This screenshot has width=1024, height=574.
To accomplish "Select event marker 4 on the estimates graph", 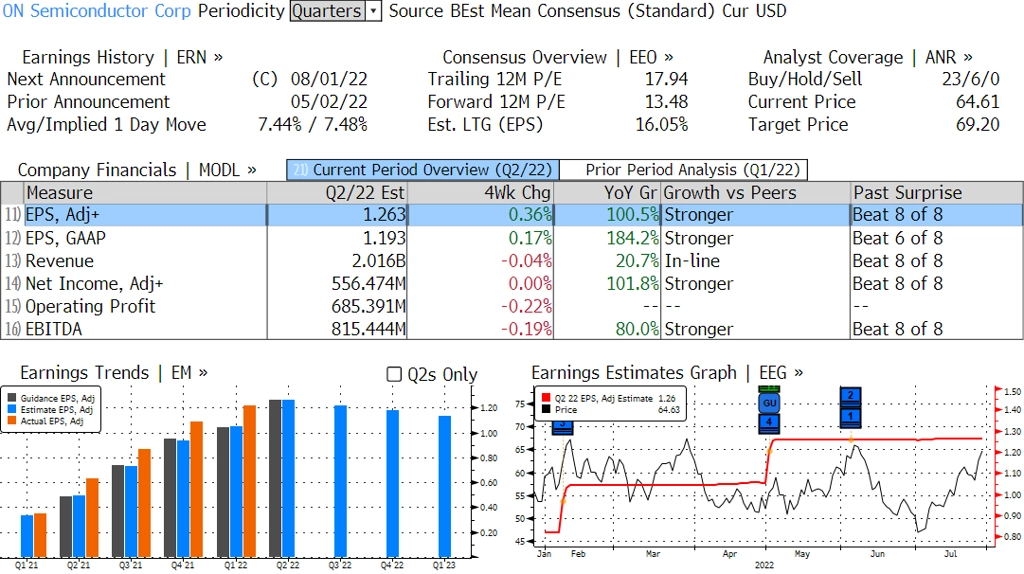I will coord(769,423).
